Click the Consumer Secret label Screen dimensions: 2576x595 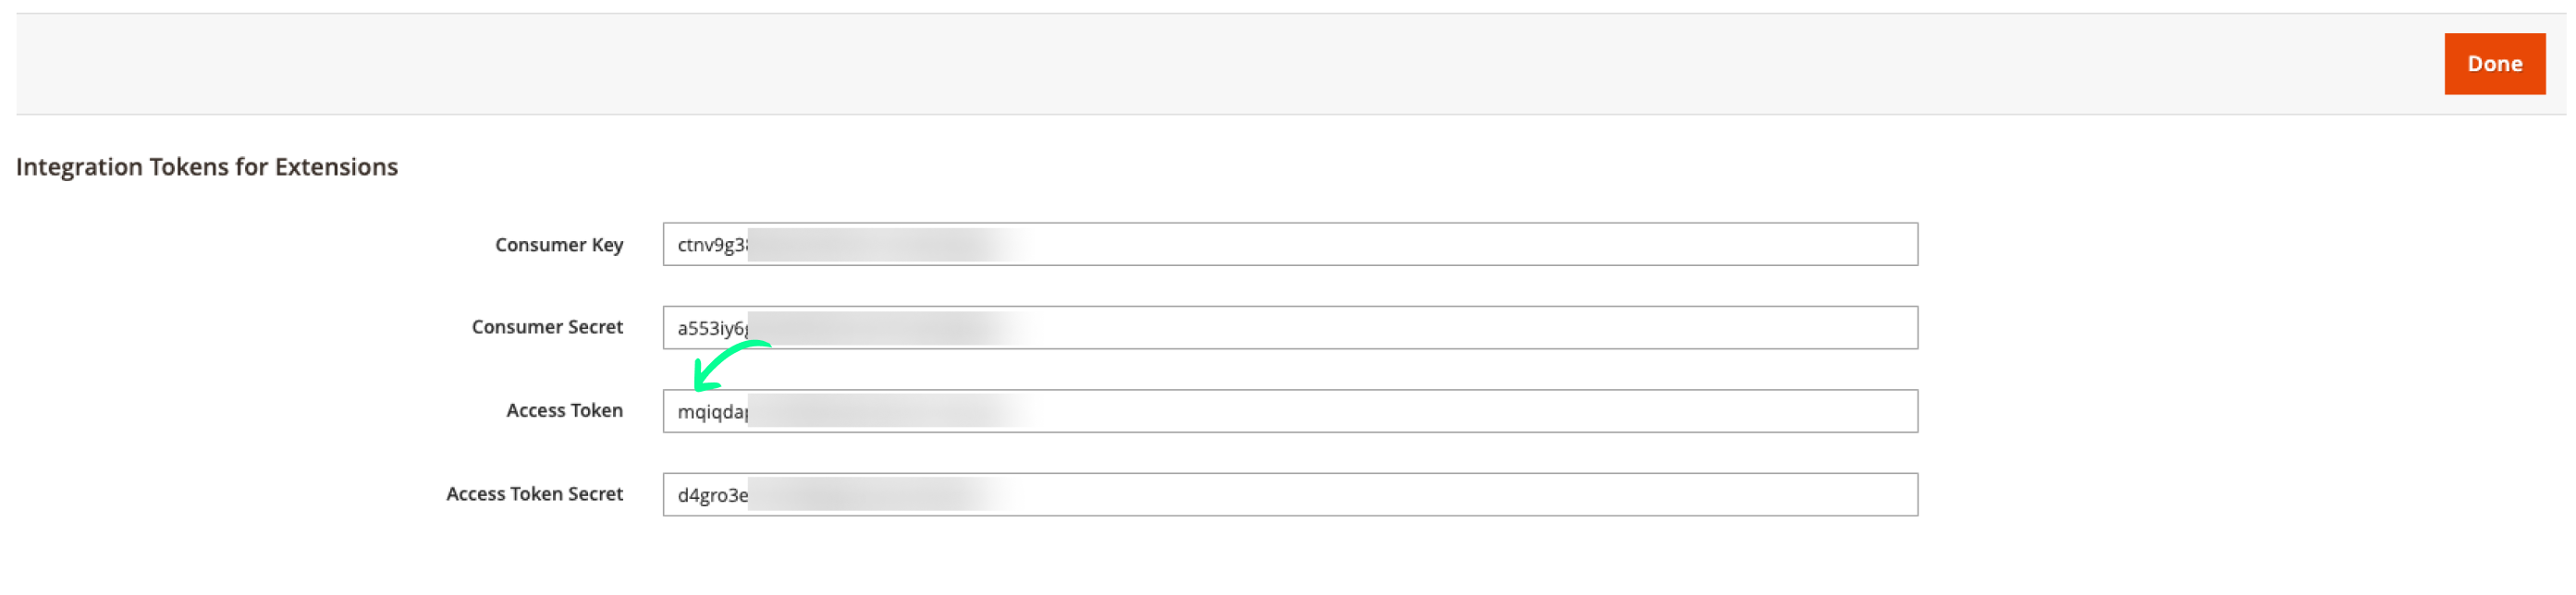(547, 327)
